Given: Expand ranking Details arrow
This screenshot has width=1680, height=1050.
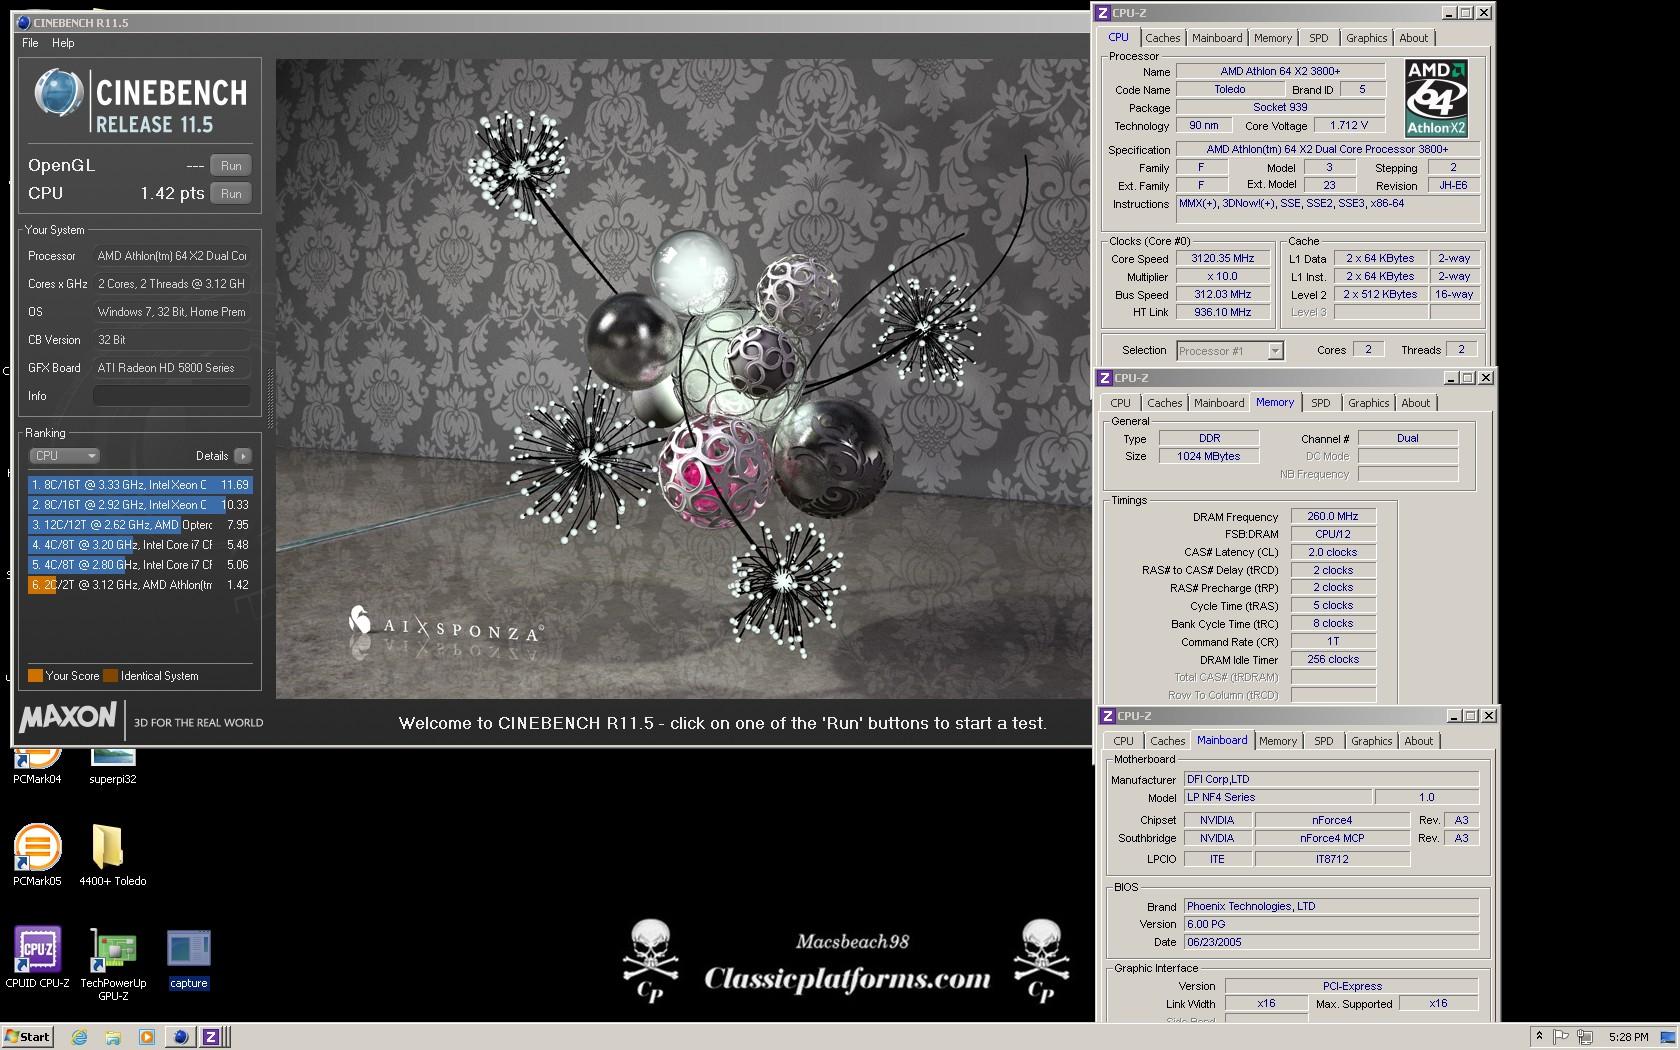Looking at the screenshot, I should [x=243, y=456].
